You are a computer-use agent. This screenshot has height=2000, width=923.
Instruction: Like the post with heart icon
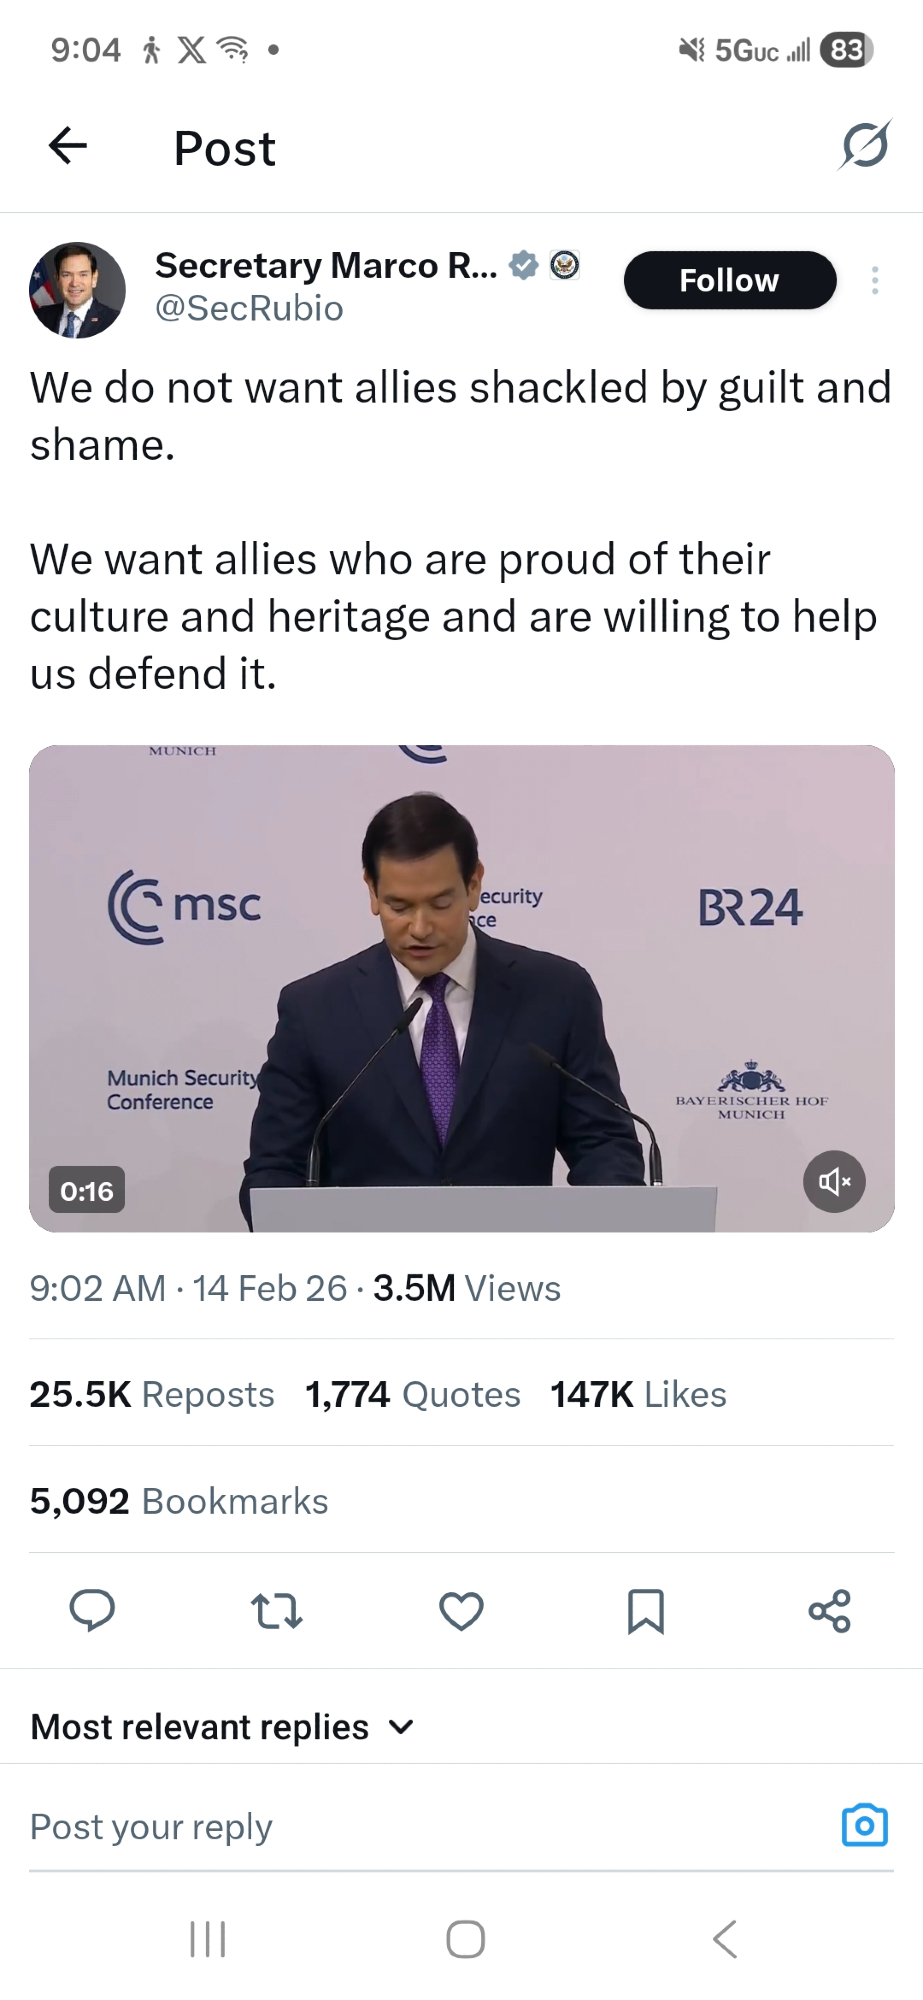[461, 1611]
